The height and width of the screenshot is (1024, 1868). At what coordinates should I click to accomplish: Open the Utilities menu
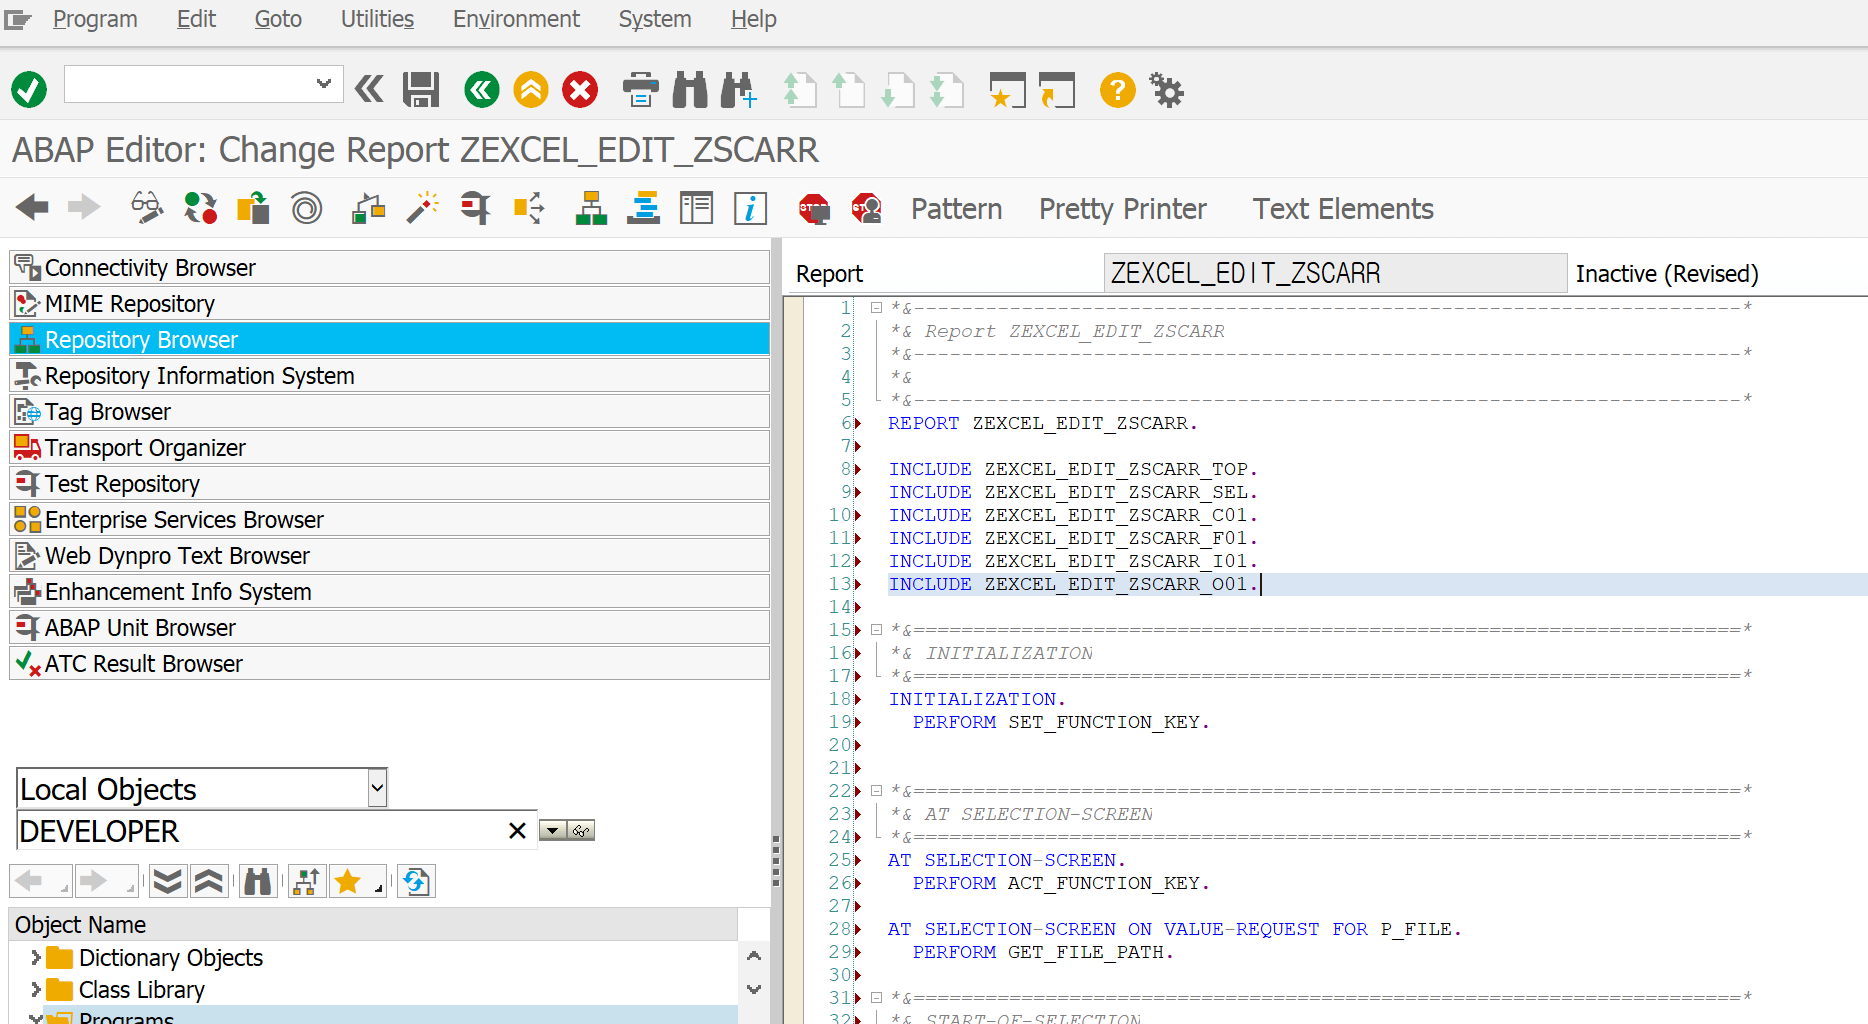coord(377,19)
